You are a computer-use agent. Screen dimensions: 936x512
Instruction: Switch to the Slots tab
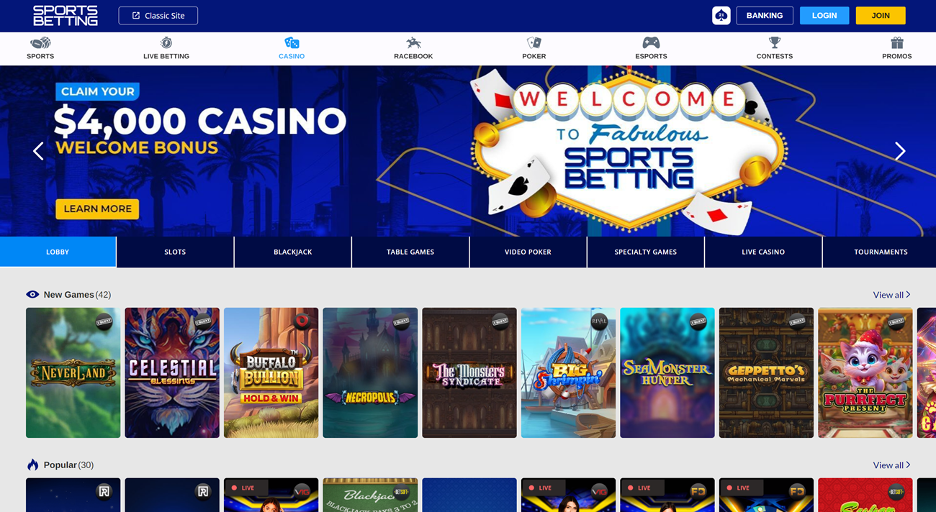tap(175, 252)
